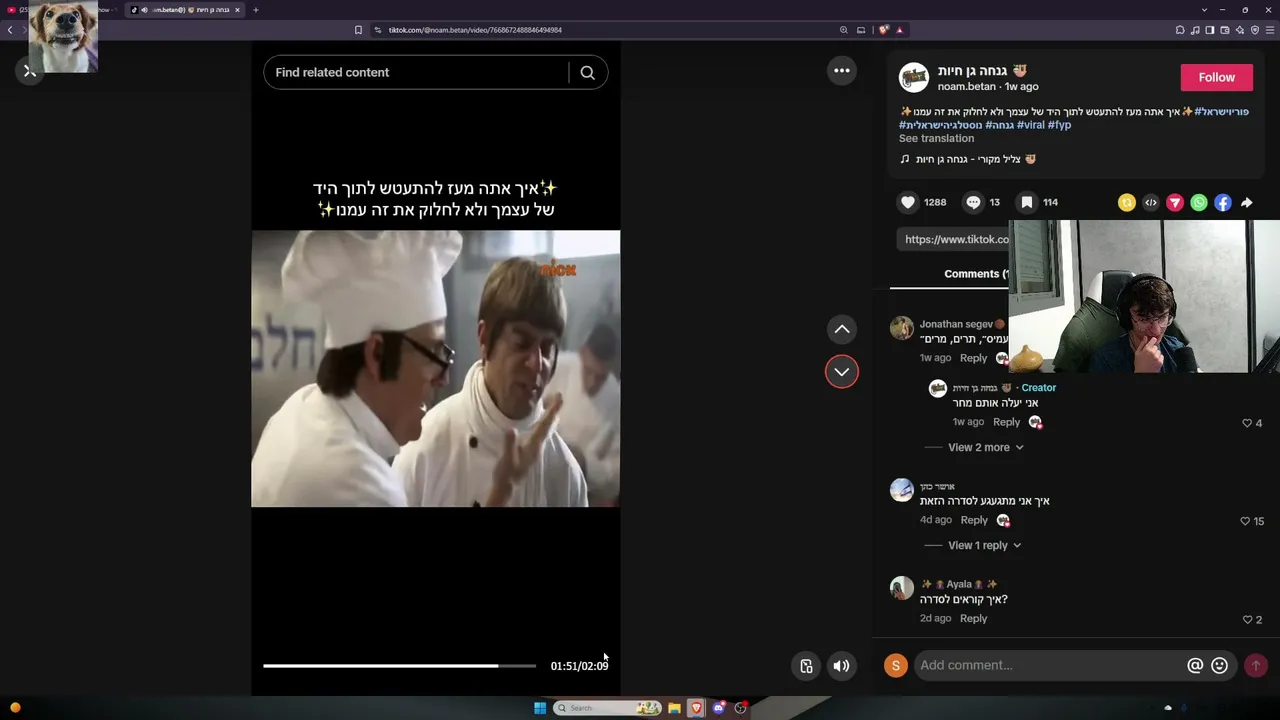Close the video viewer with the X
1280x720 pixels.
30,70
